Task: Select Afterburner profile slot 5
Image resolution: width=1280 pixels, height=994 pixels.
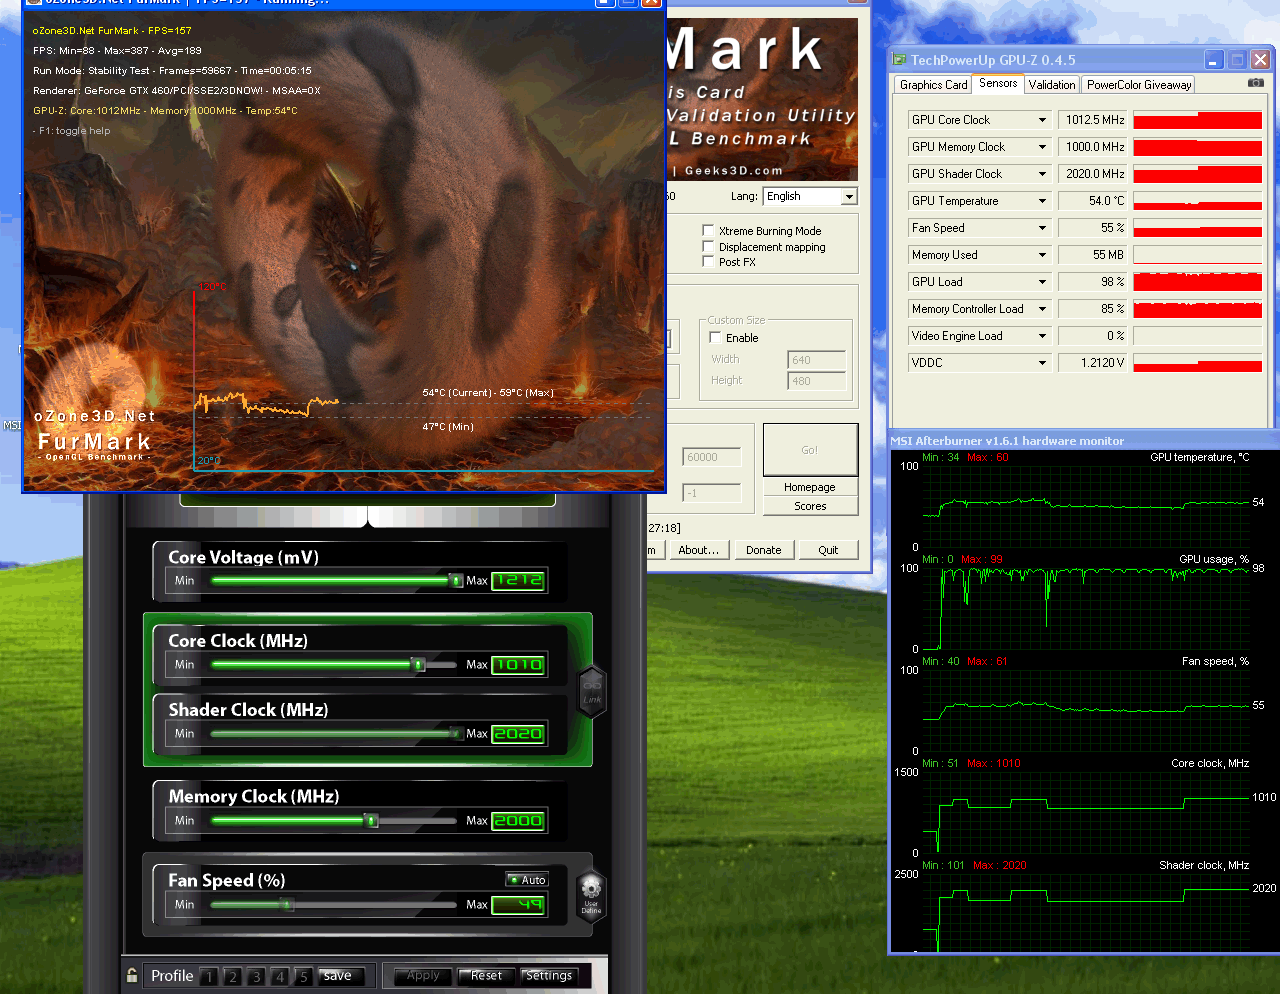Action: coord(303,977)
